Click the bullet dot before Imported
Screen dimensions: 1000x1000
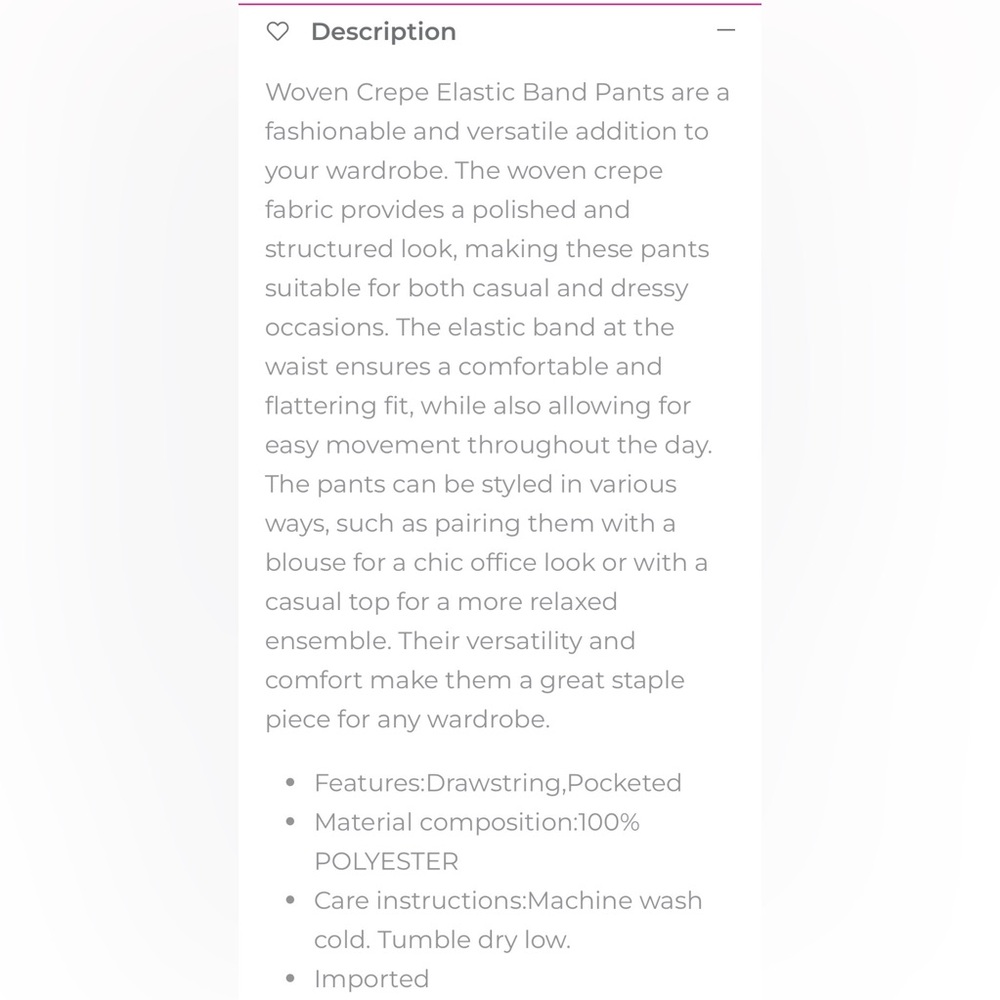coord(291,978)
